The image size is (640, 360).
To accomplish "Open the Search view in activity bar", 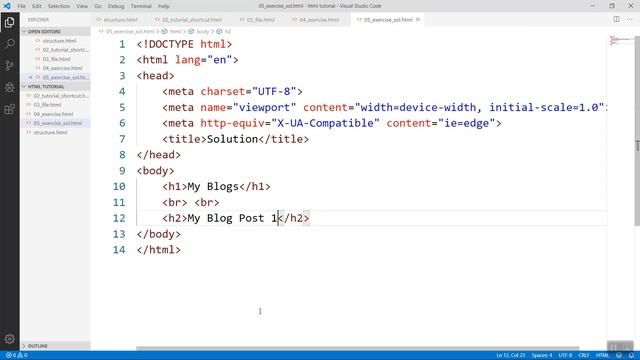I will click(9, 44).
